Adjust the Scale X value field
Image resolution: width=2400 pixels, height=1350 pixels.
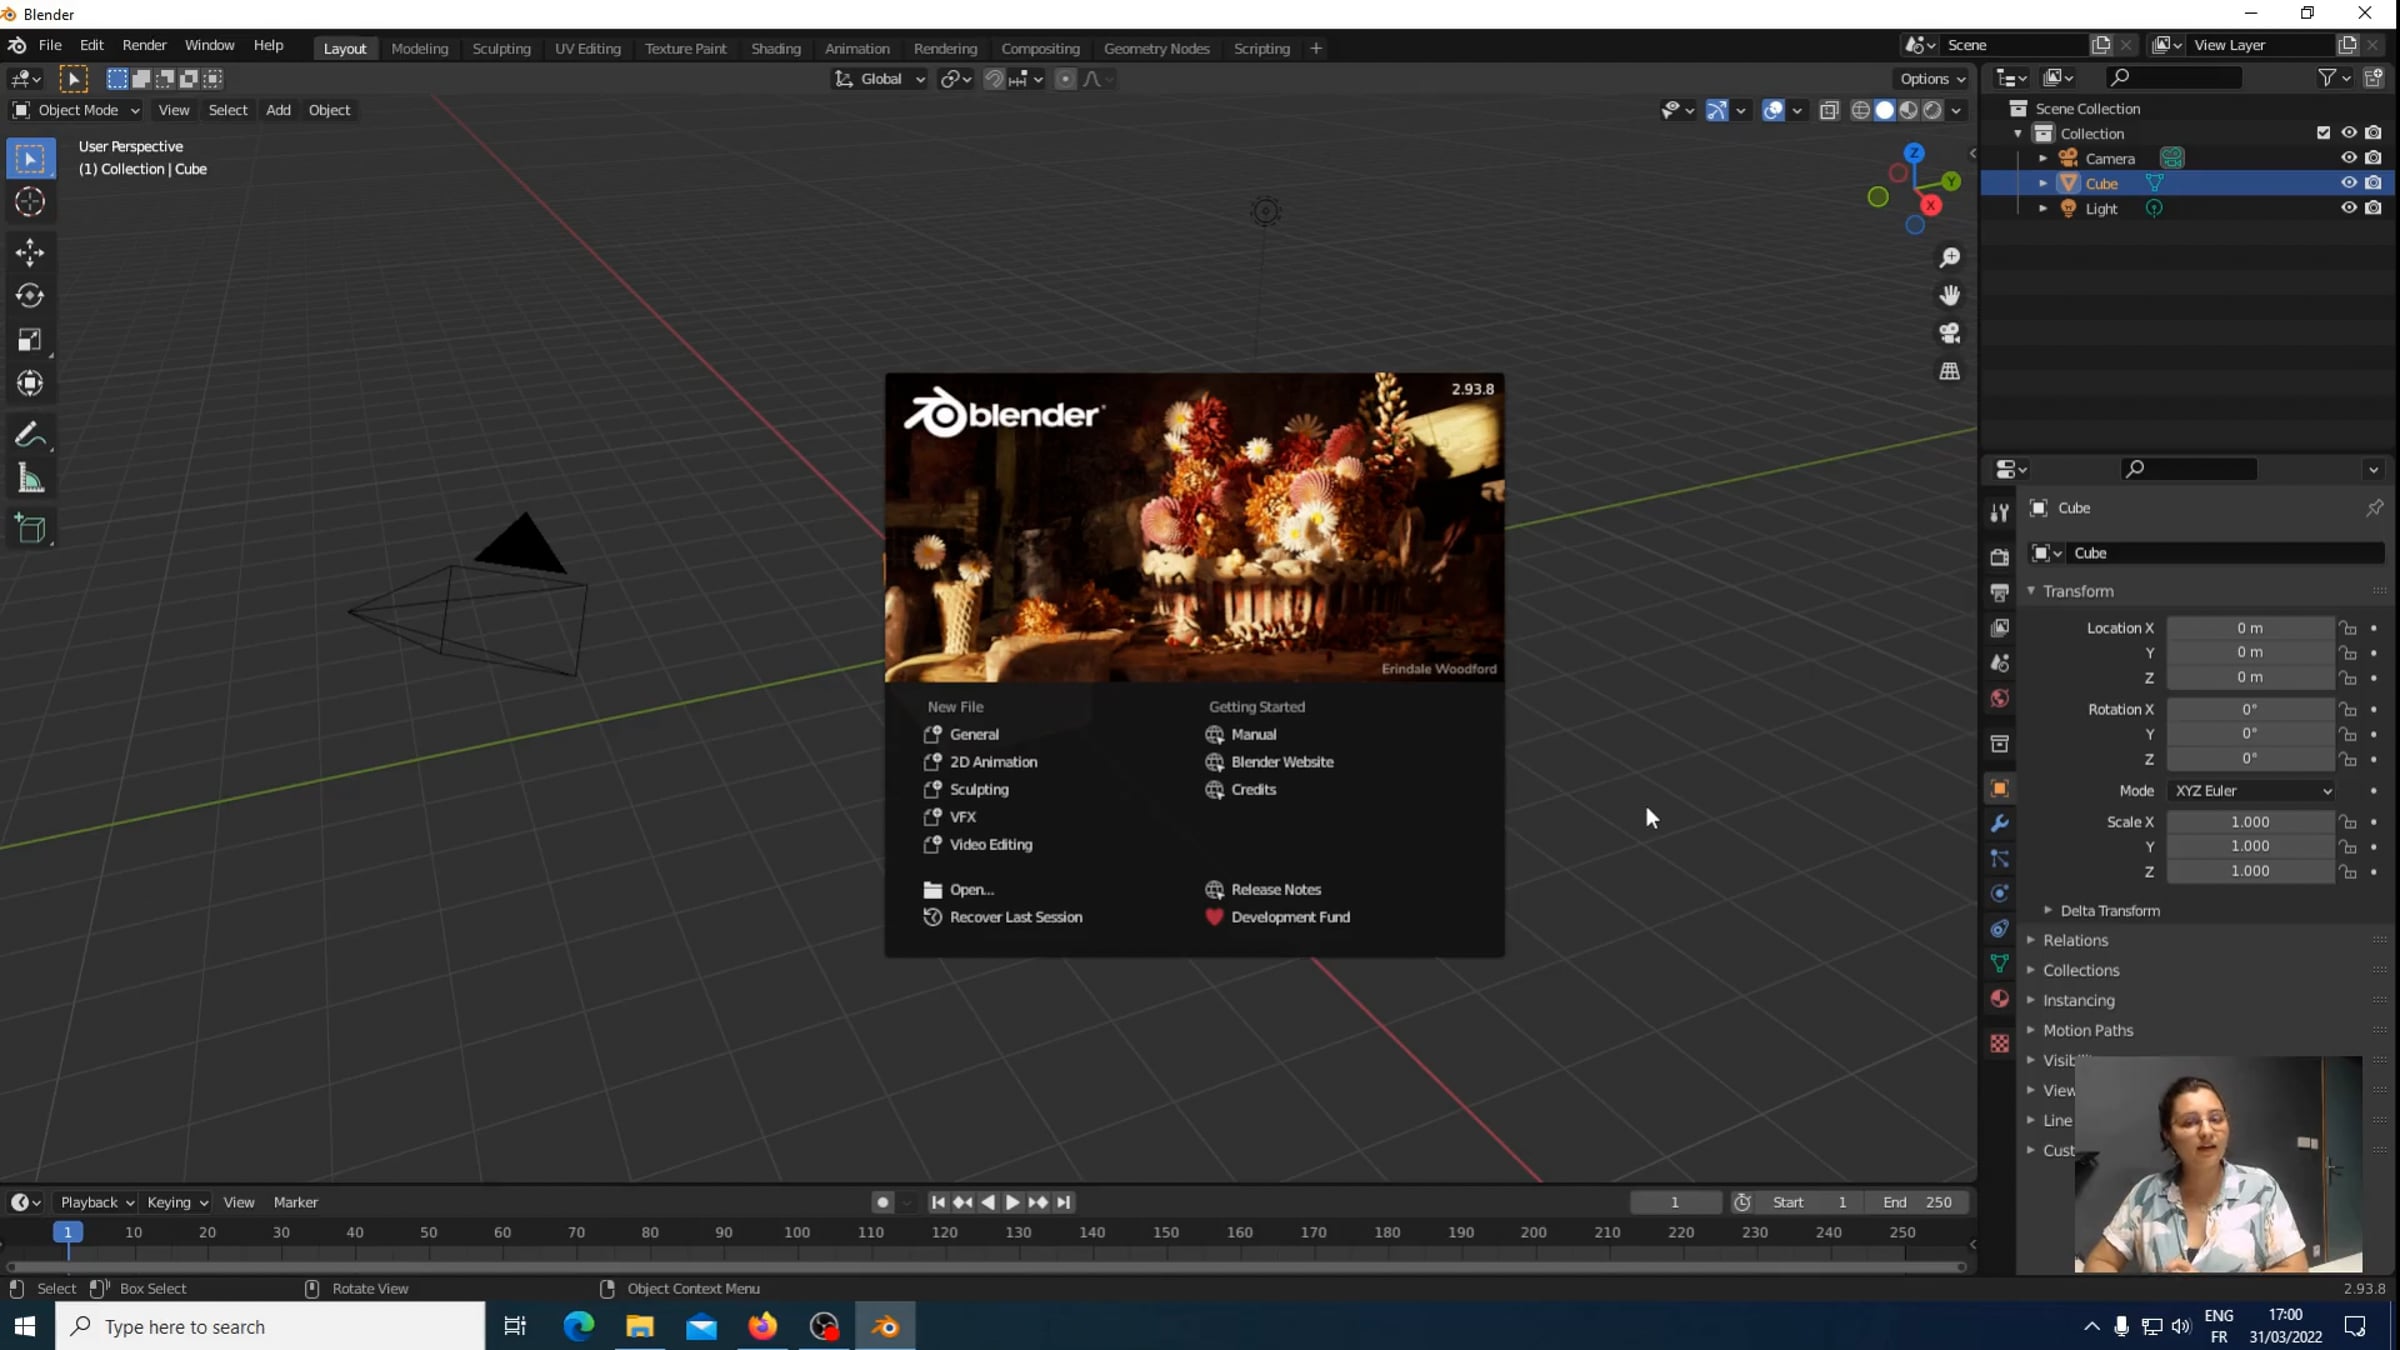tap(2250, 822)
